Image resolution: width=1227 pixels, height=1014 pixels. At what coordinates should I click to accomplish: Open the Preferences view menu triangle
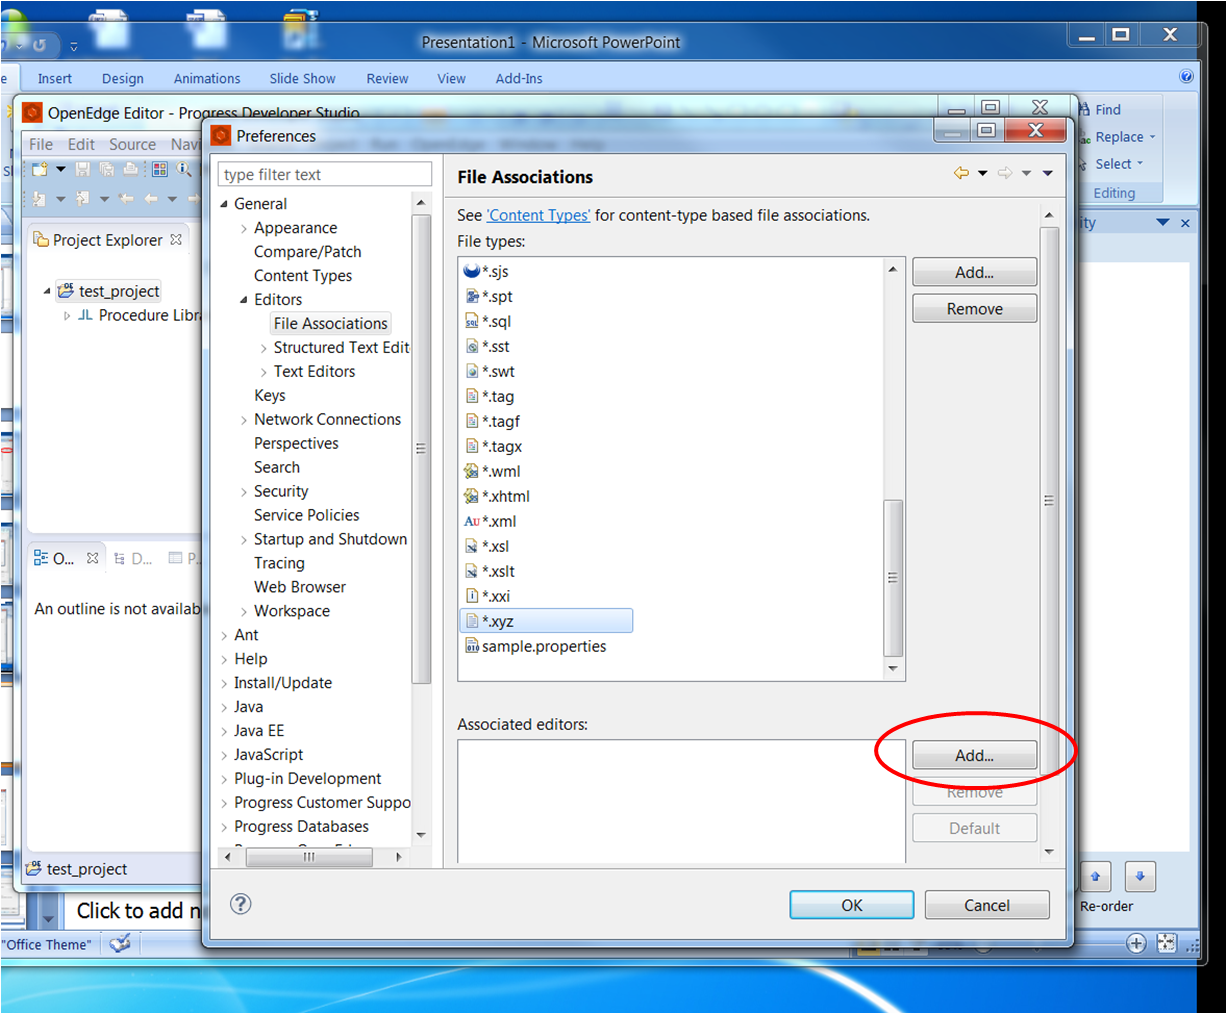tap(1047, 173)
